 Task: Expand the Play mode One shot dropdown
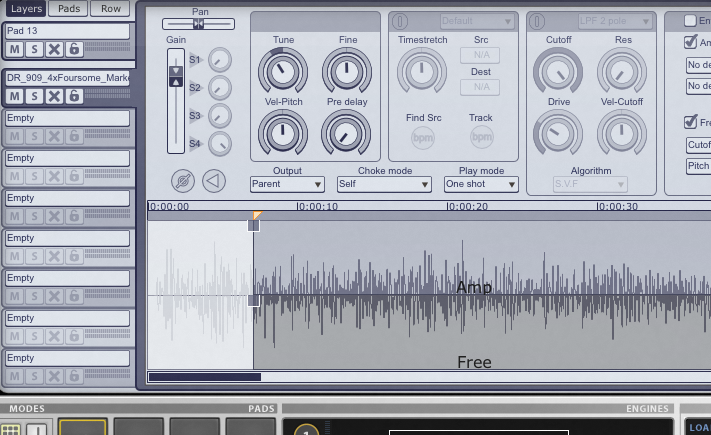point(481,184)
